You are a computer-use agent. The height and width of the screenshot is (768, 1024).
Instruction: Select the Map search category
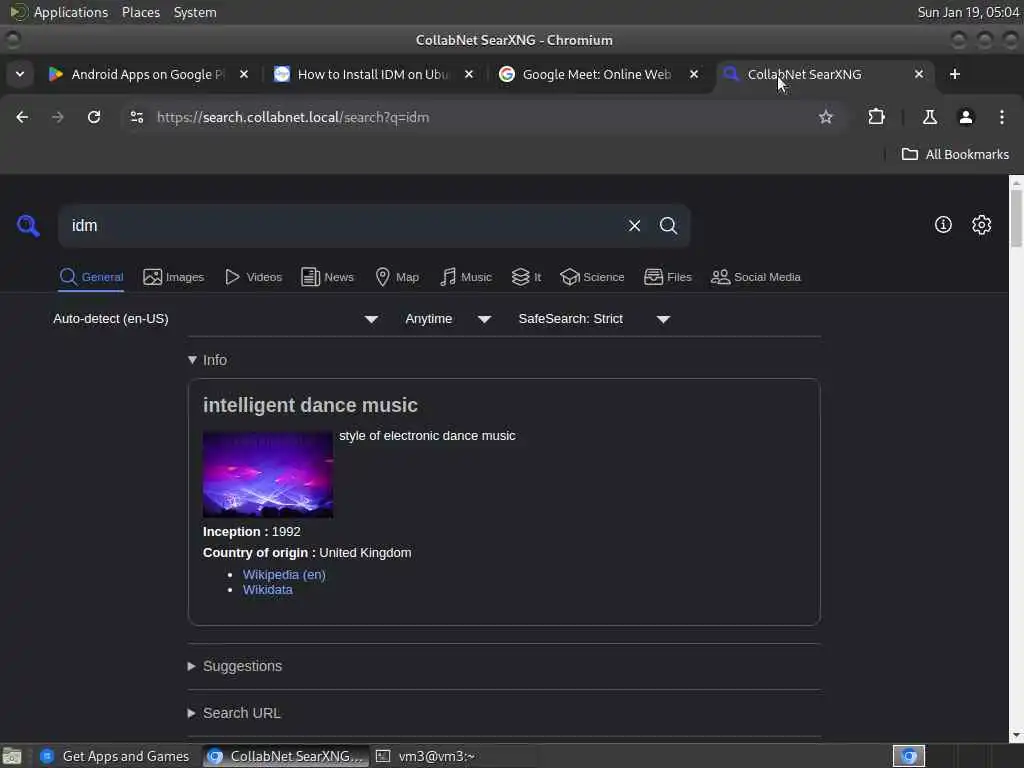pos(397,277)
